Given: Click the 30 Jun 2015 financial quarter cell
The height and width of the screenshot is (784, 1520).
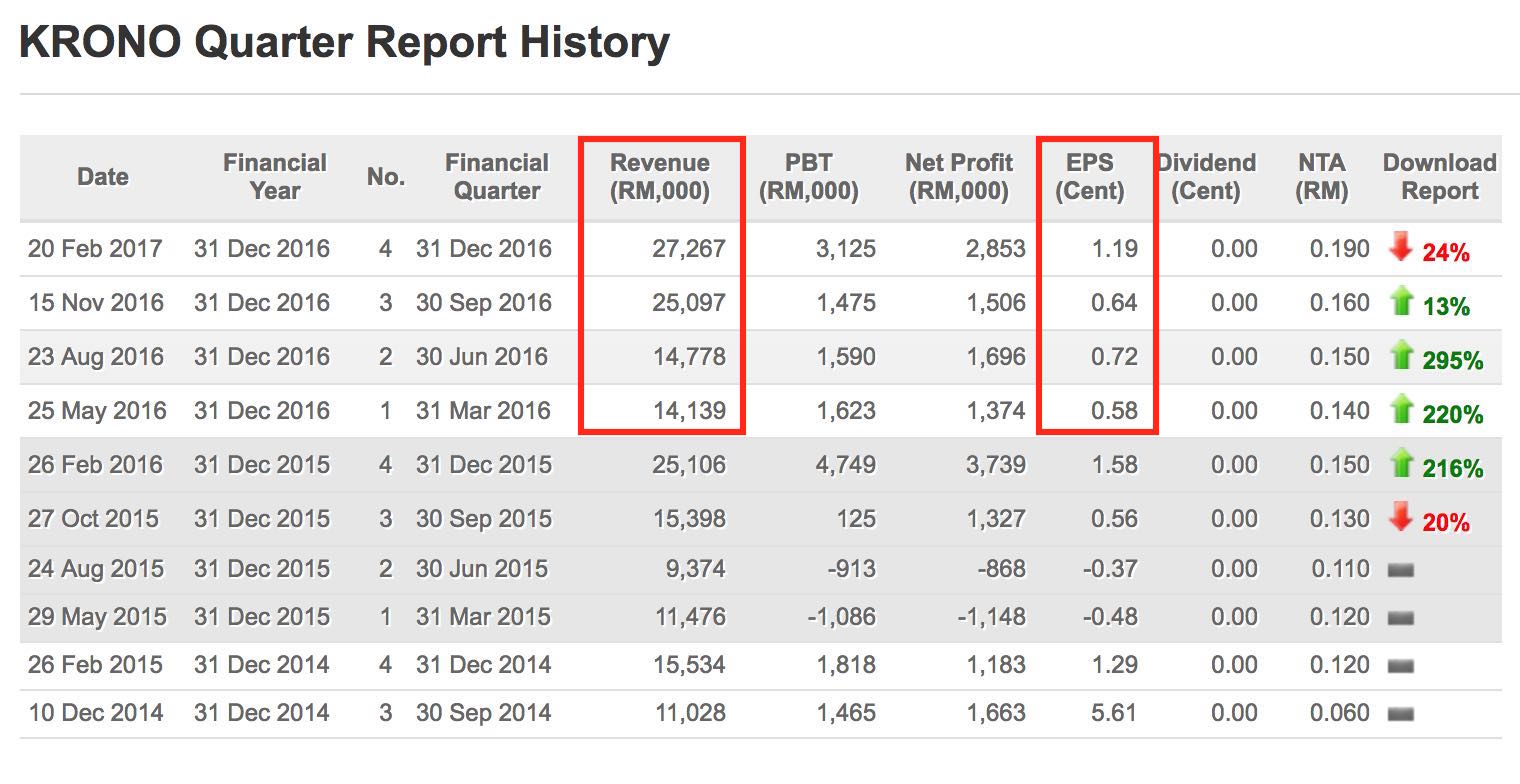Looking at the screenshot, I should (x=482, y=569).
